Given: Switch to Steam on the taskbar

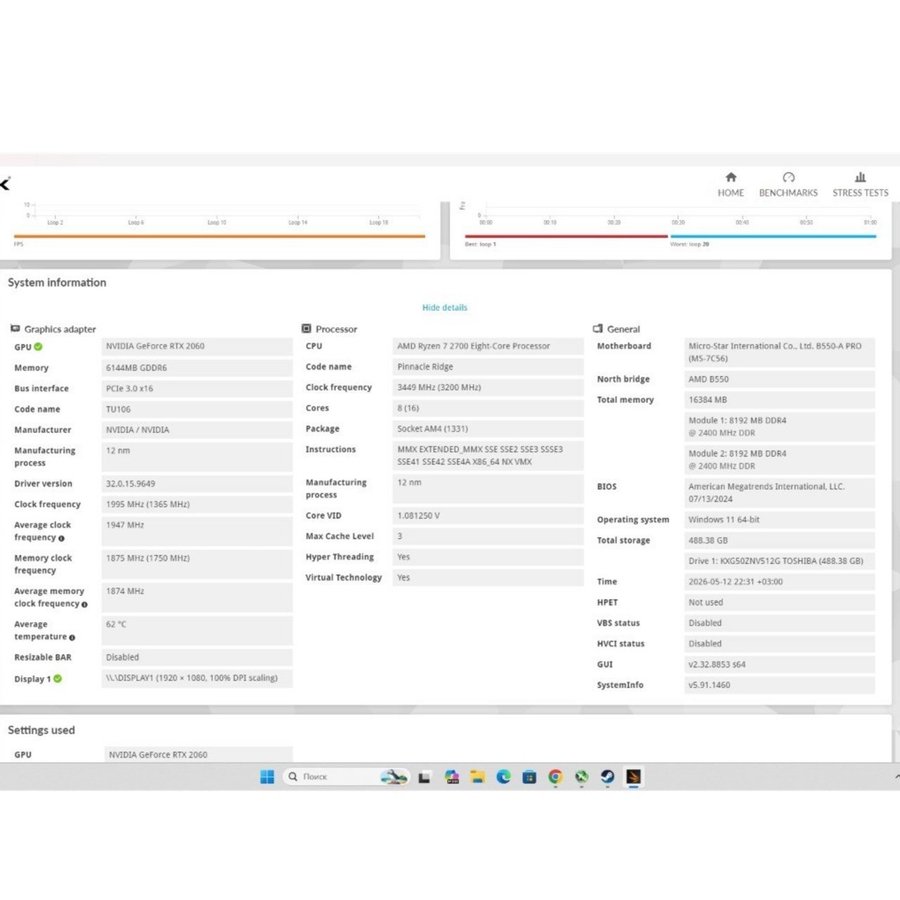Looking at the screenshot, I should point(607,777).
